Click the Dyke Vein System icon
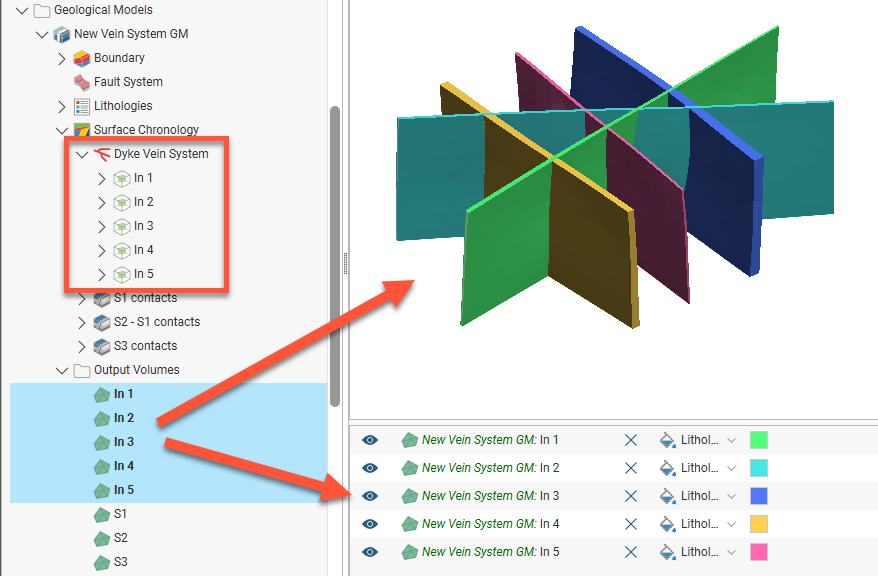878x576 pixels. point(101,154)
